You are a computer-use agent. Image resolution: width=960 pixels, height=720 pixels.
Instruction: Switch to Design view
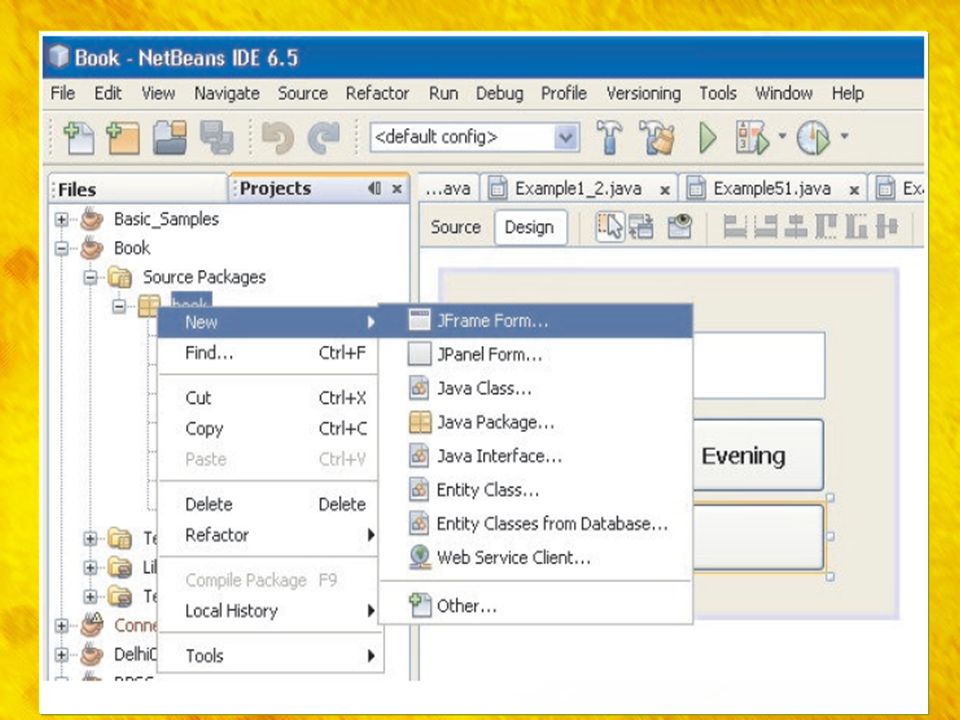(x=530, y=227)
